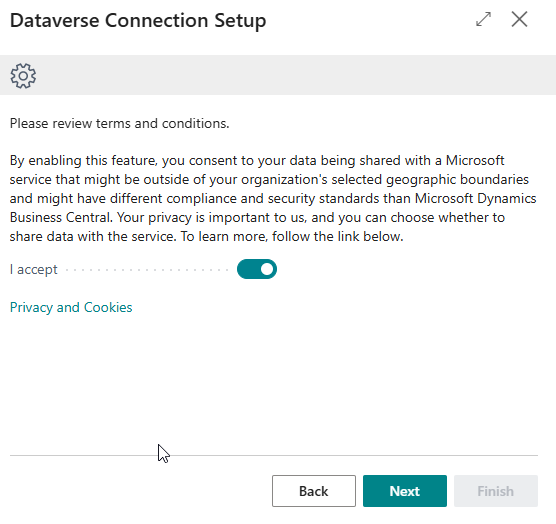Screen dimensions: 556x524
Task: Click the line starting "By enabling this feature"
Action: coord(257,161)
